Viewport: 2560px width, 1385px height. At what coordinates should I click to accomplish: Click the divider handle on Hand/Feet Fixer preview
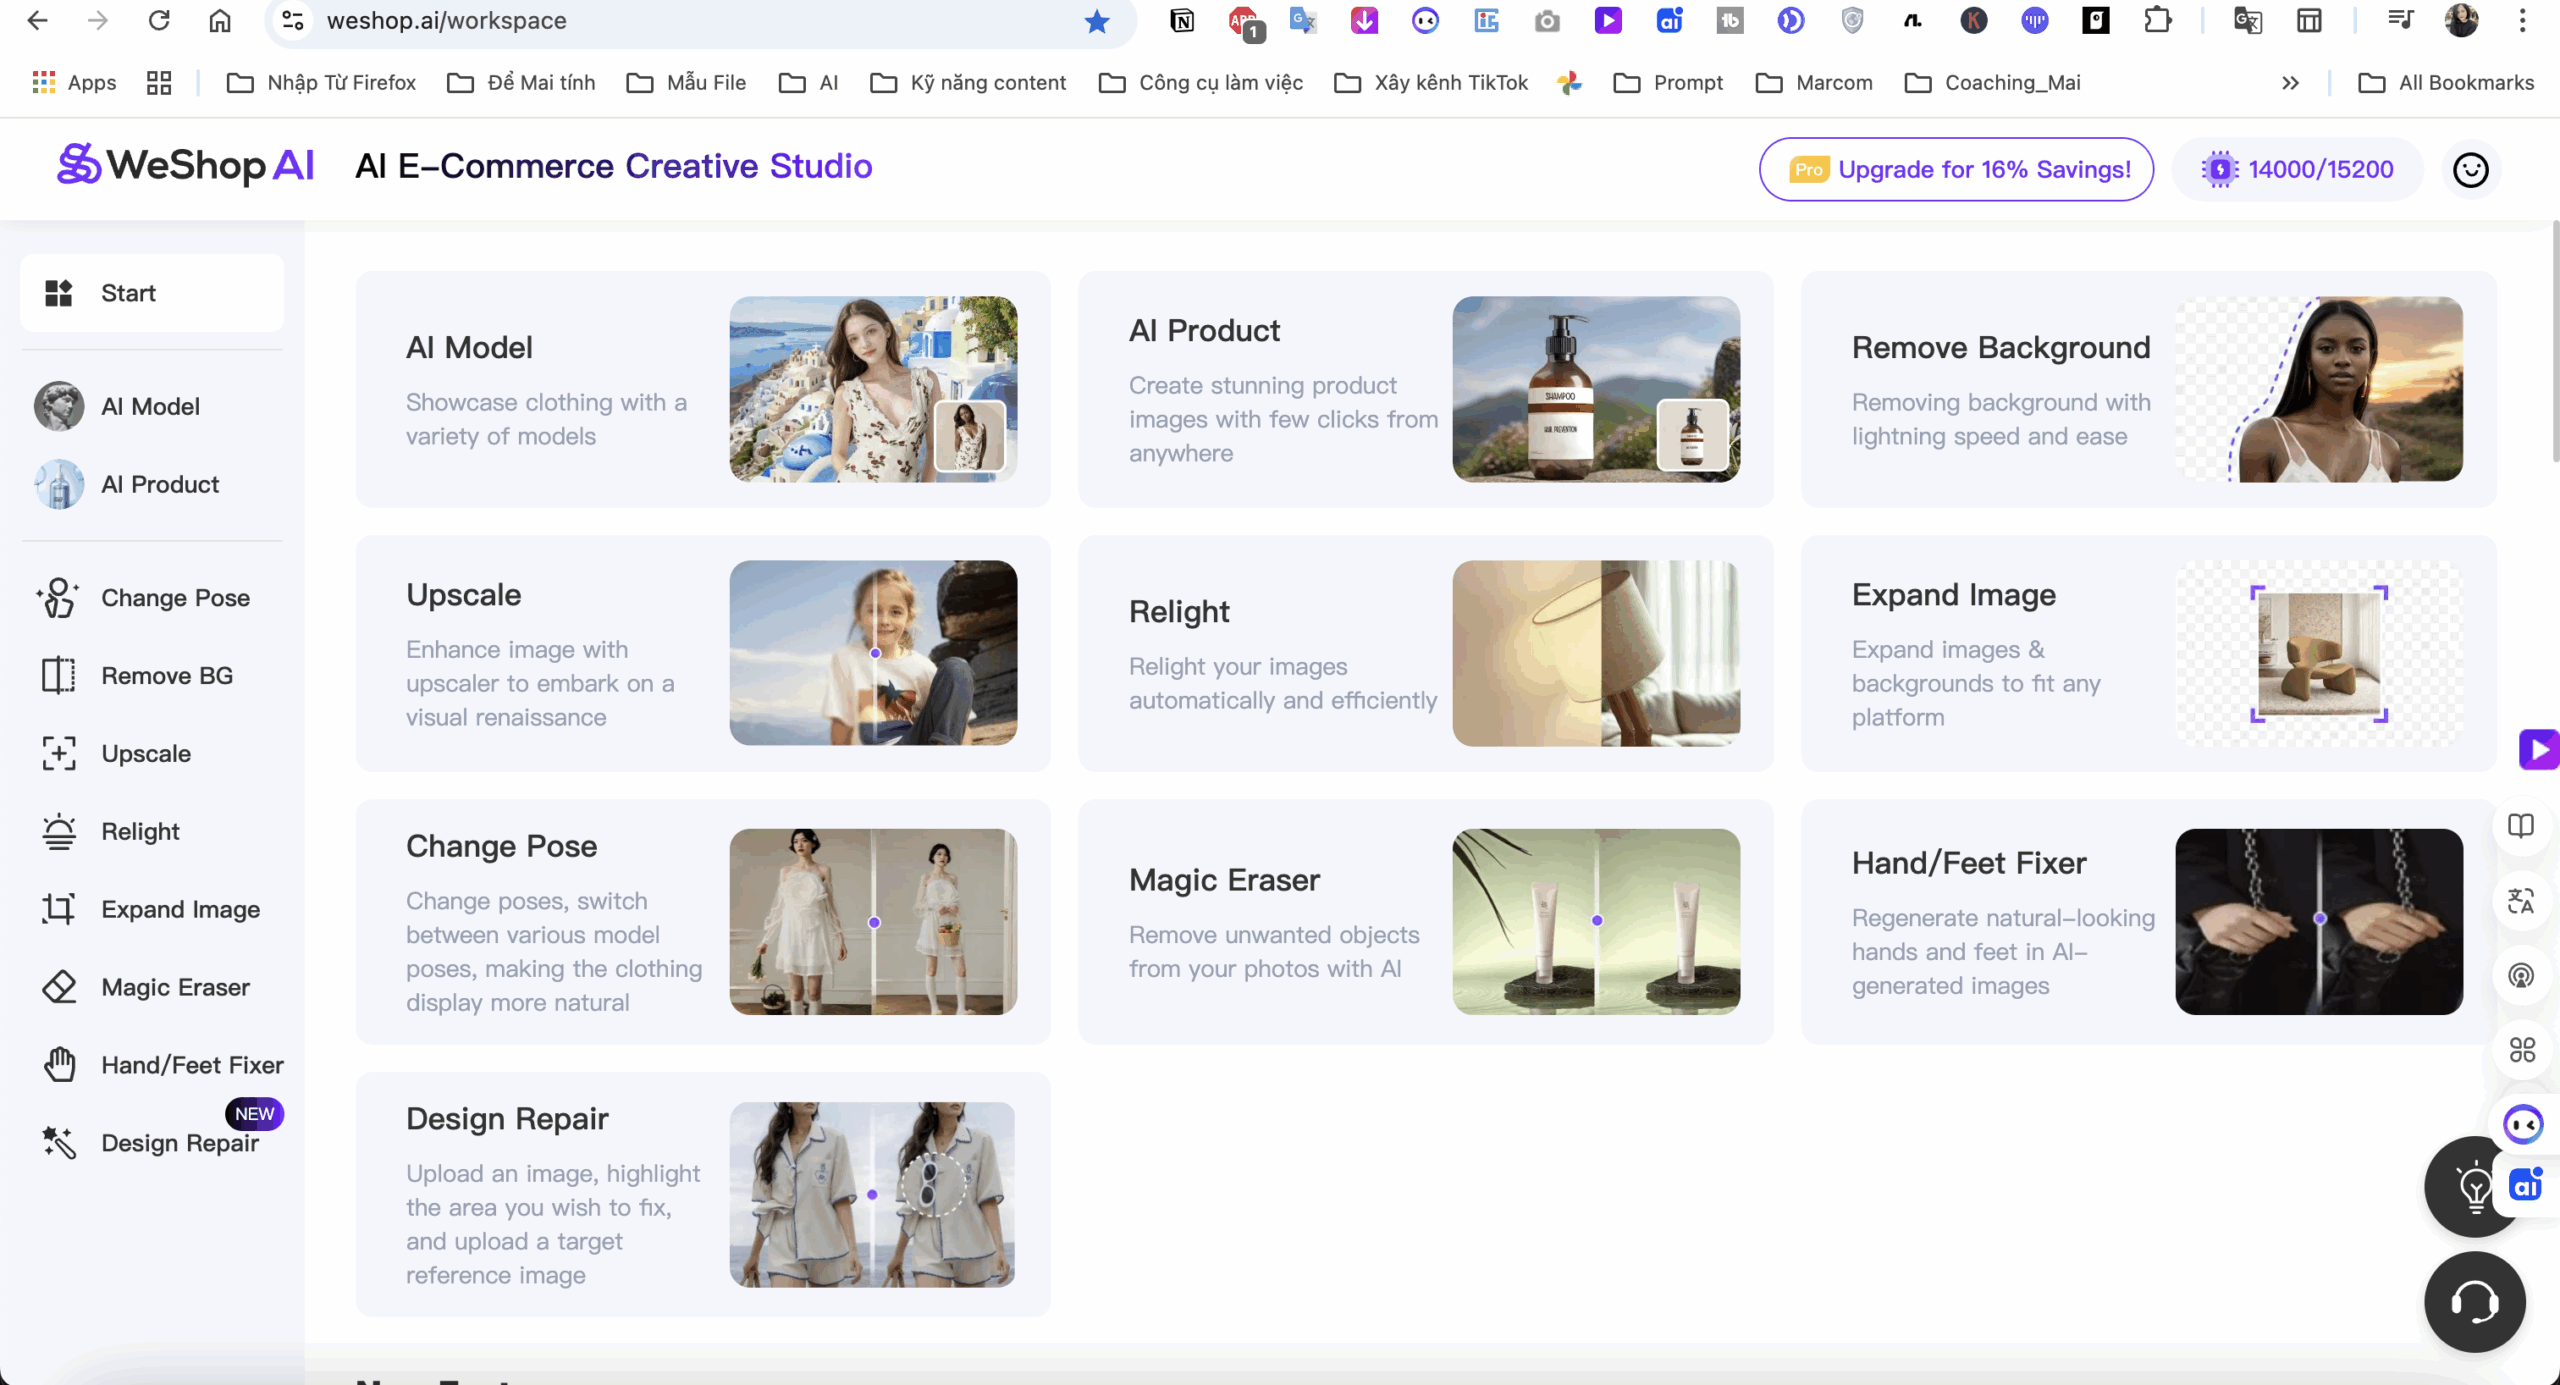point(2320,918)
